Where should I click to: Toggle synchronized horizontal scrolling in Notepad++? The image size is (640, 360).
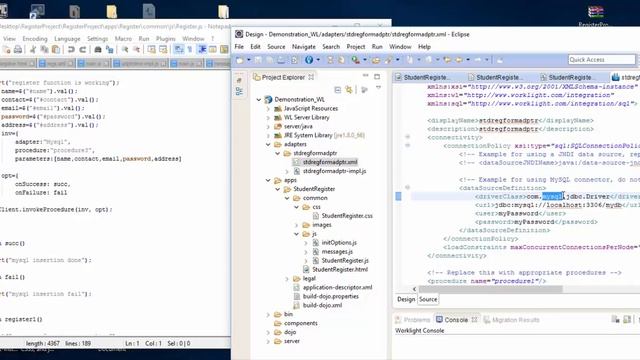[x=163, y=49]
